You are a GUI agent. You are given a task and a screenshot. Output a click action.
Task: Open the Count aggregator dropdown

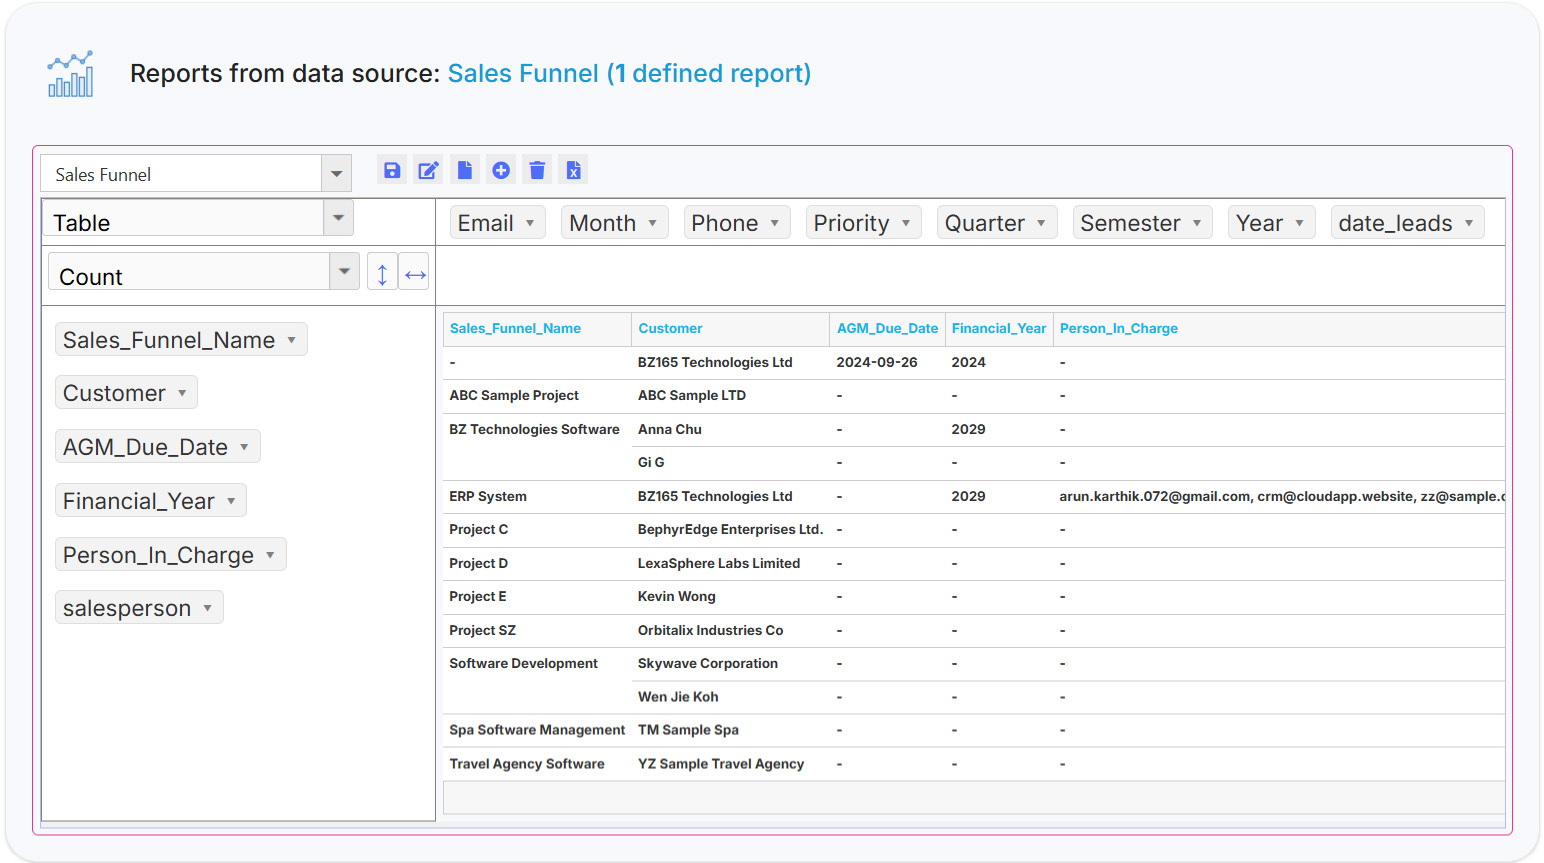[344, 271]
